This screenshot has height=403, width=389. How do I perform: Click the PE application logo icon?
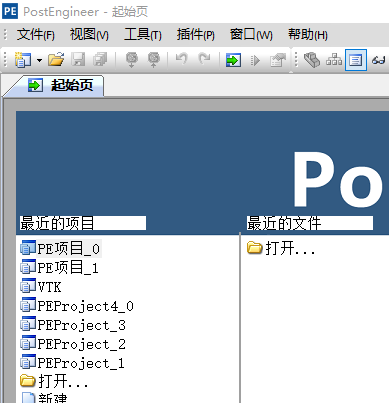[x=10, y=11]
